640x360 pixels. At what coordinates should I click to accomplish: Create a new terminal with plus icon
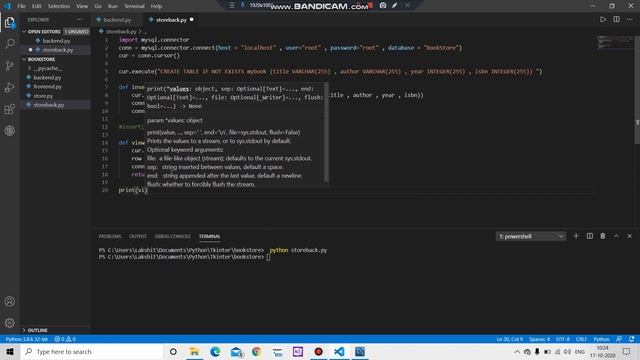point(576,236)
